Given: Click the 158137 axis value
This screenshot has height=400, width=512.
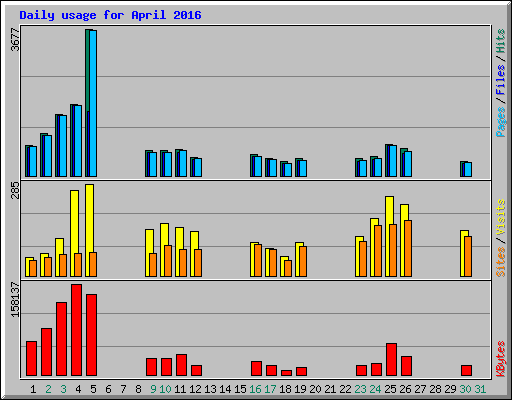Looking at the screenshot, I should coord(15,299).
